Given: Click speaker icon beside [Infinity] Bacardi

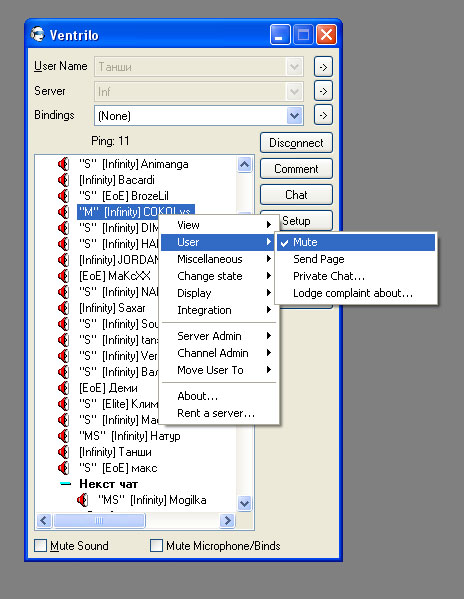Looking at the screenshot, I should (63, 180).
